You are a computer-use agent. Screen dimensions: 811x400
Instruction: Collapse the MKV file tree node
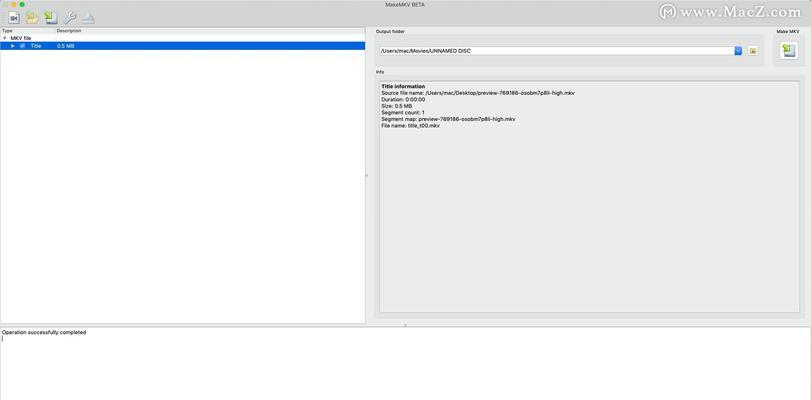pyautogui.click(x=5, y=38)
